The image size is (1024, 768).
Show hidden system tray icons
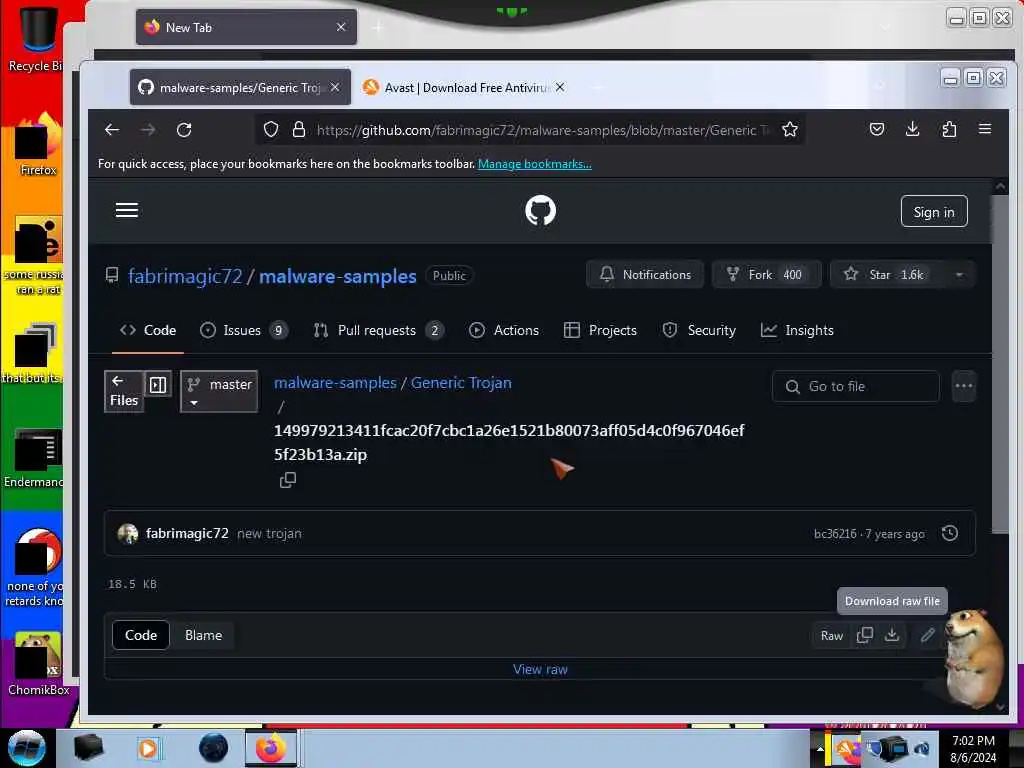tap(820, 748)
